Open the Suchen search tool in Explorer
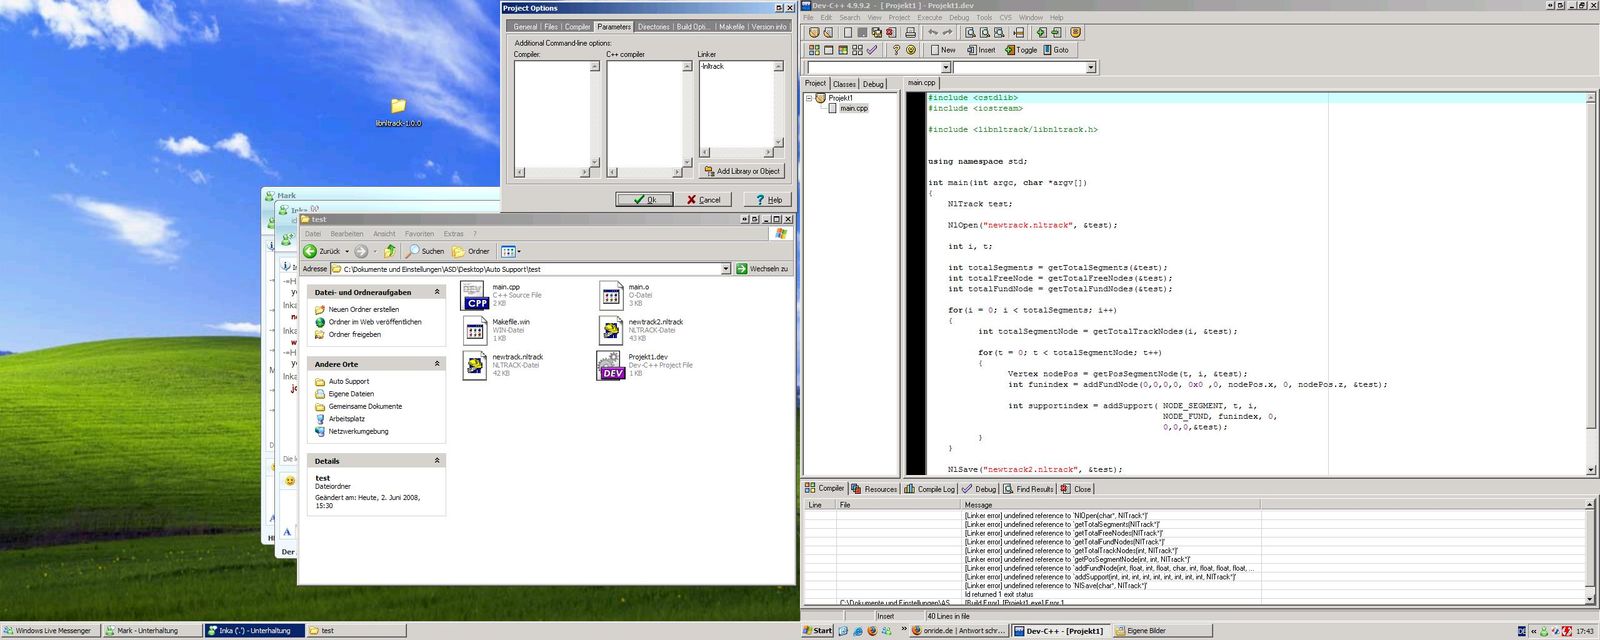This screenshot has width=1600, height=640. (x=425, y=251)
